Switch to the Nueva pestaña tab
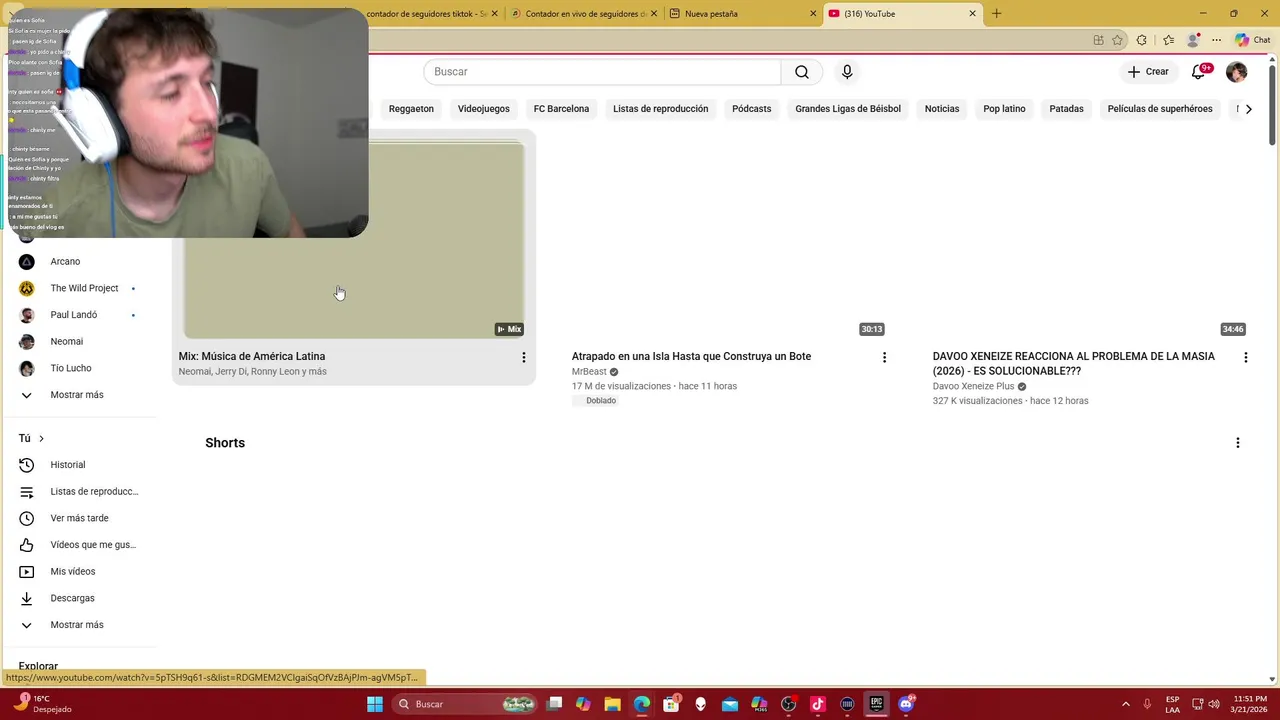Viewport: 1280px width, 720px height. [x=743, y=14]
